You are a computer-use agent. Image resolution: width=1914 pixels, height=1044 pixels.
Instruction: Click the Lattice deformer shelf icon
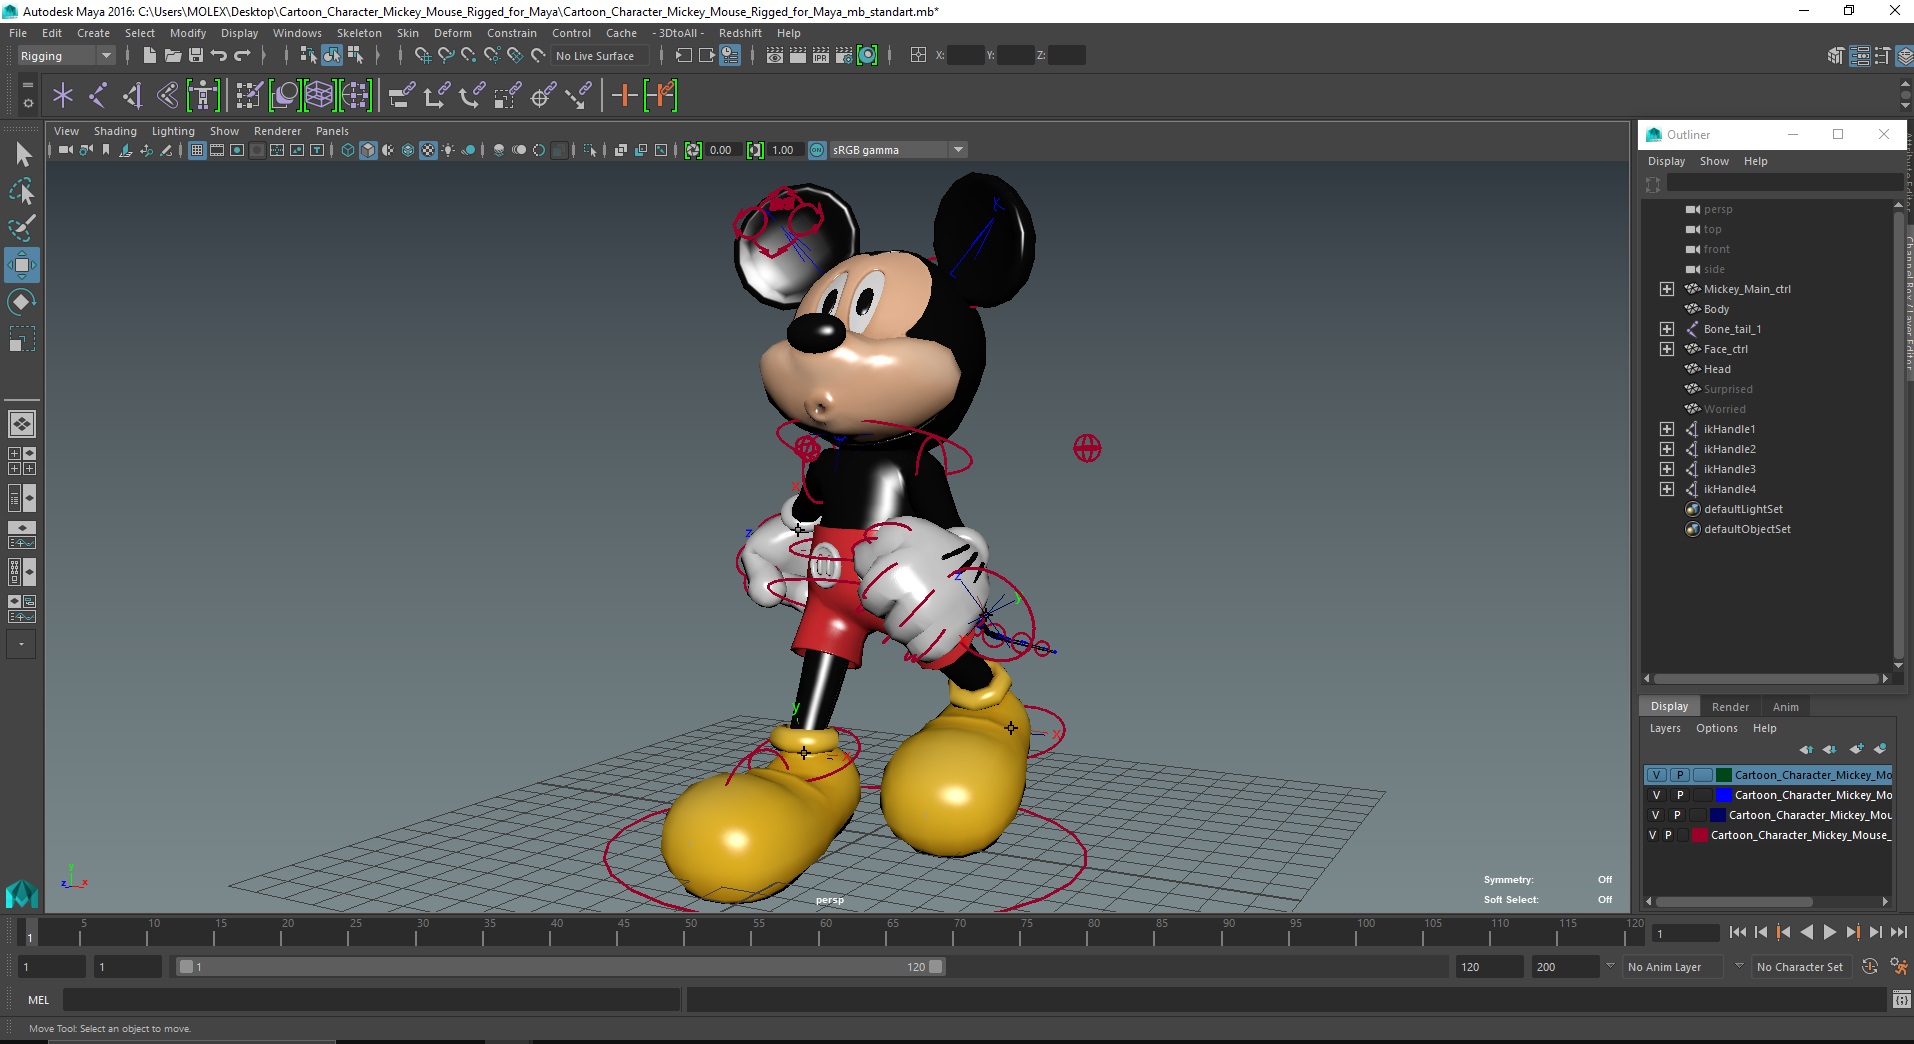pyautogui.click(x=319, y=96)
